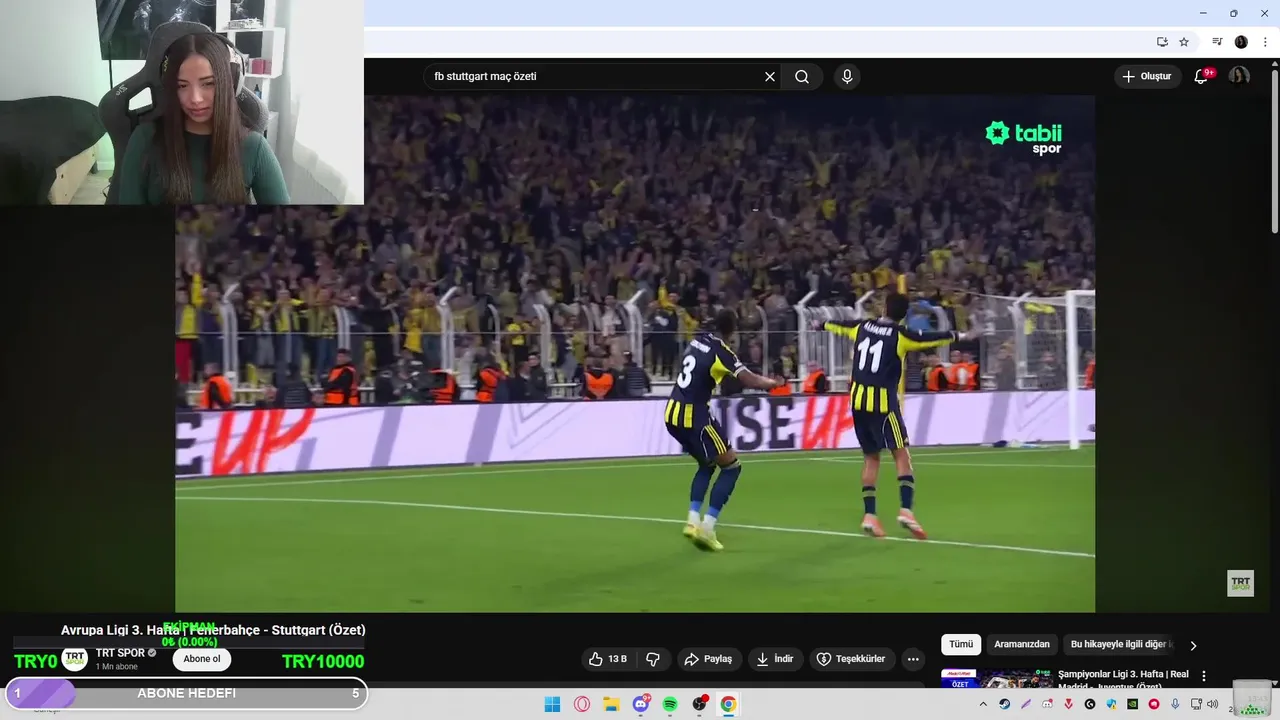The image size is (1280, 720).
Task: Subscribe with the Abone ol button
Action: (x=201, y=659)
